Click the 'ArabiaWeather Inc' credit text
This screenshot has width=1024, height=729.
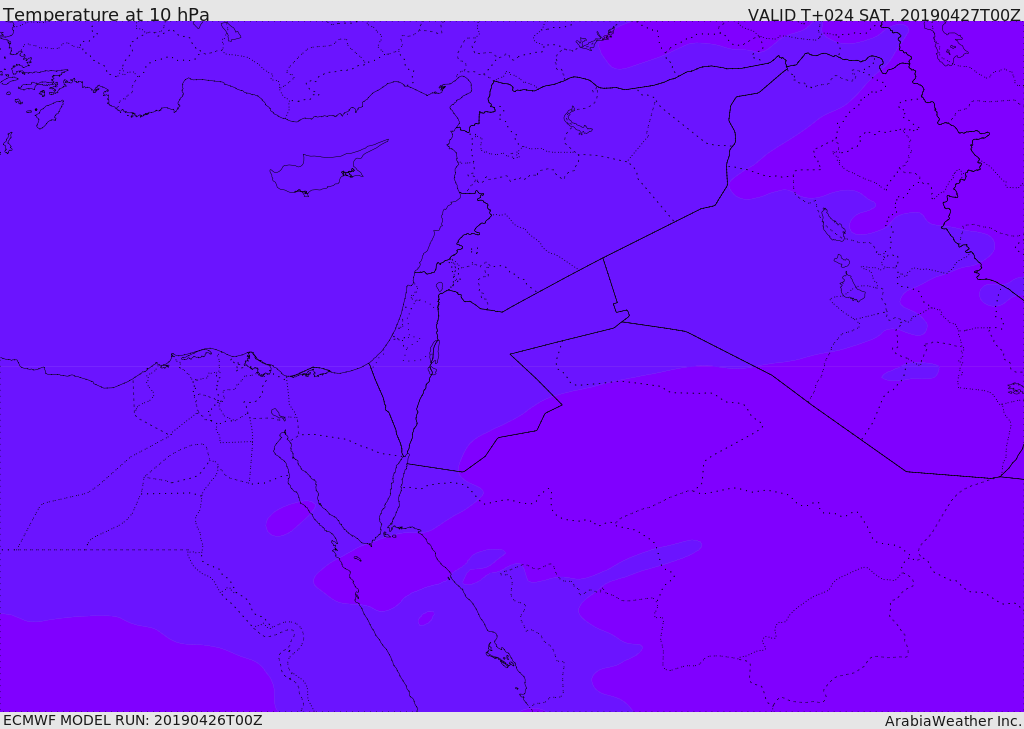pos(953,721)
